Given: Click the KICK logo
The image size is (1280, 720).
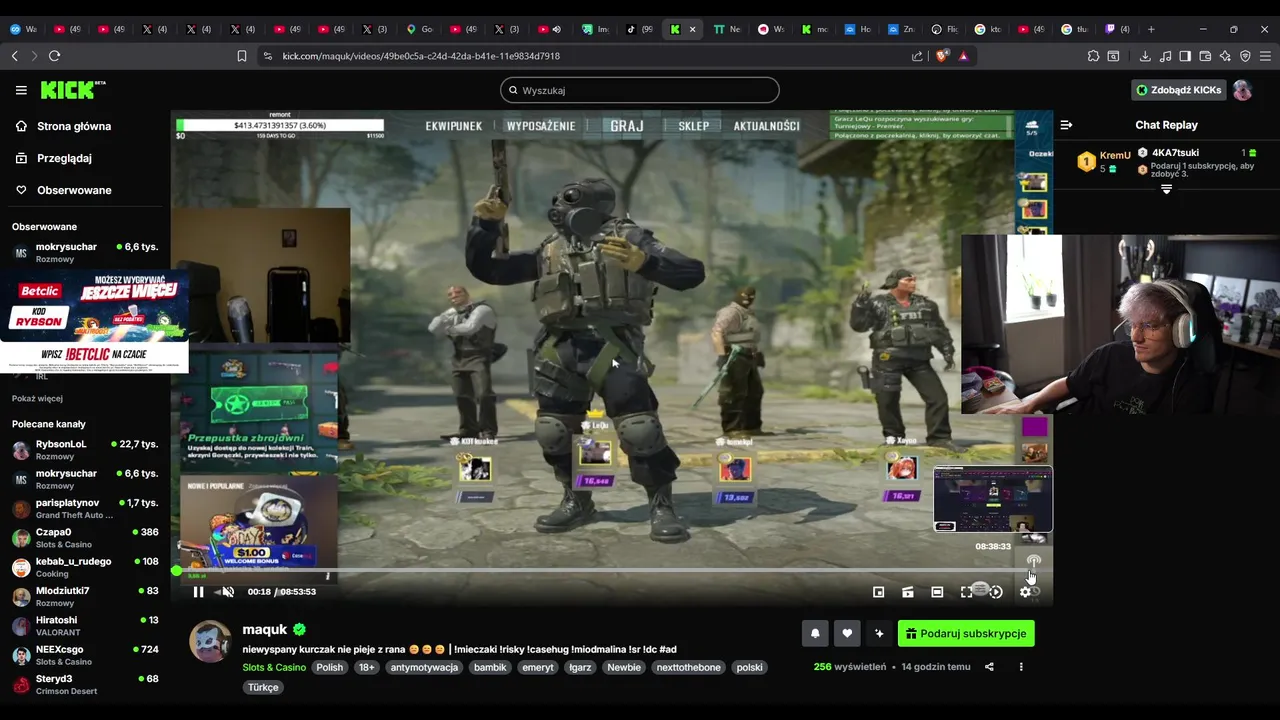Looking at the screenshot, I should click(73, 90).
